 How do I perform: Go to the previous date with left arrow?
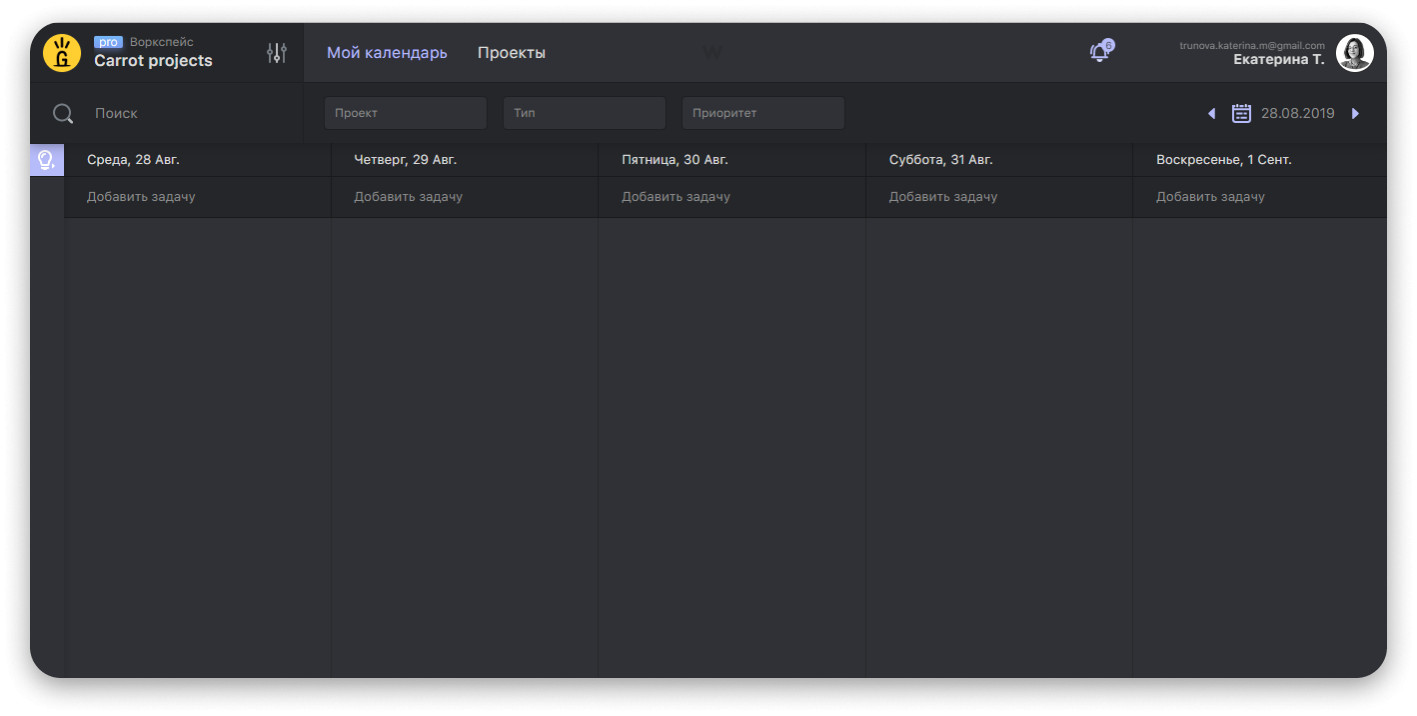click(1211, 114)
